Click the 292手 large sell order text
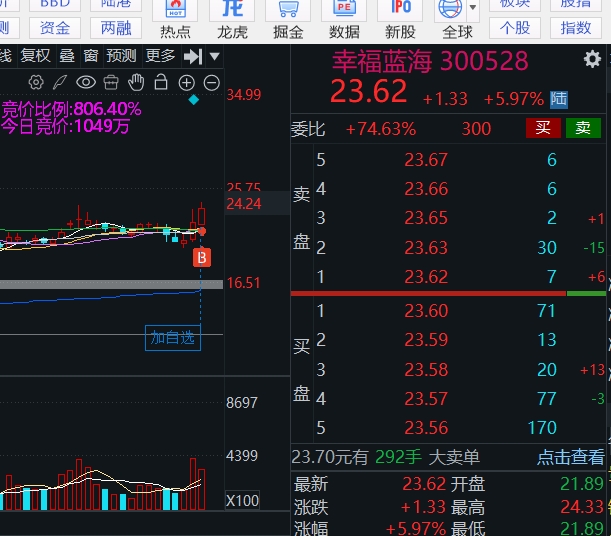Screen dimensions: 611x536 [x=398, y=457]
